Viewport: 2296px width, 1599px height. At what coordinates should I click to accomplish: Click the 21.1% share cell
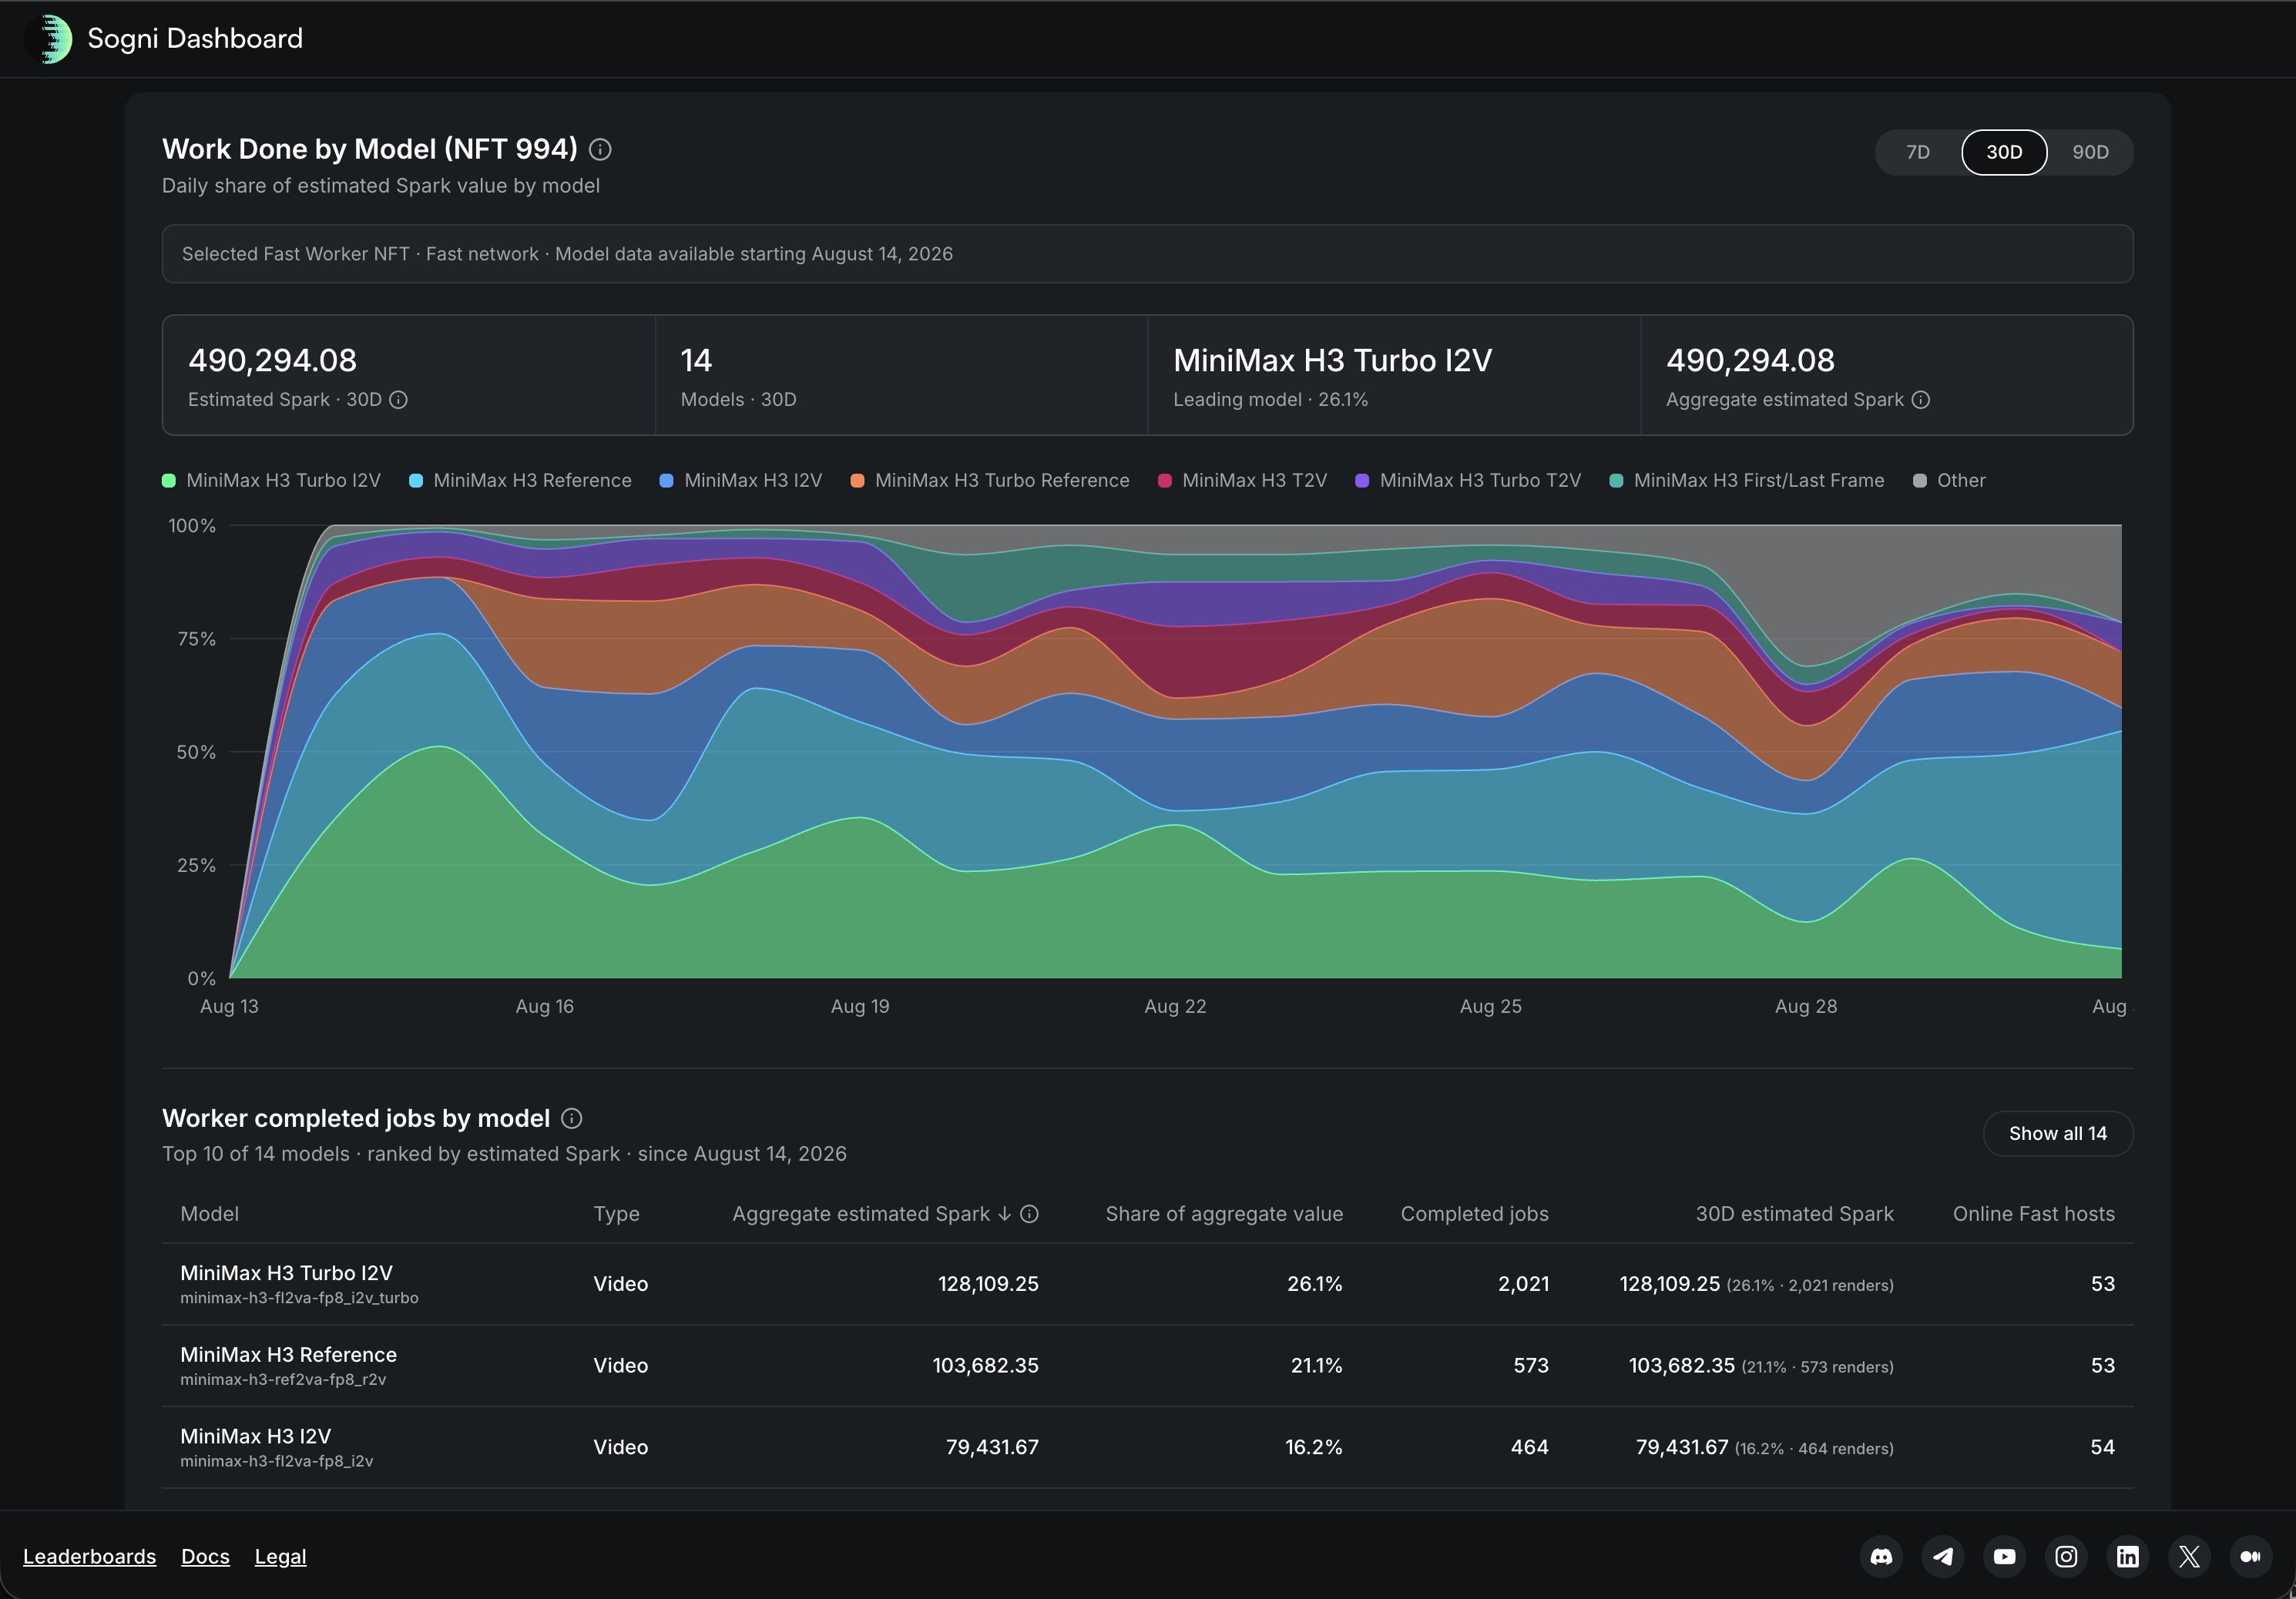tap(1316, 1366)
